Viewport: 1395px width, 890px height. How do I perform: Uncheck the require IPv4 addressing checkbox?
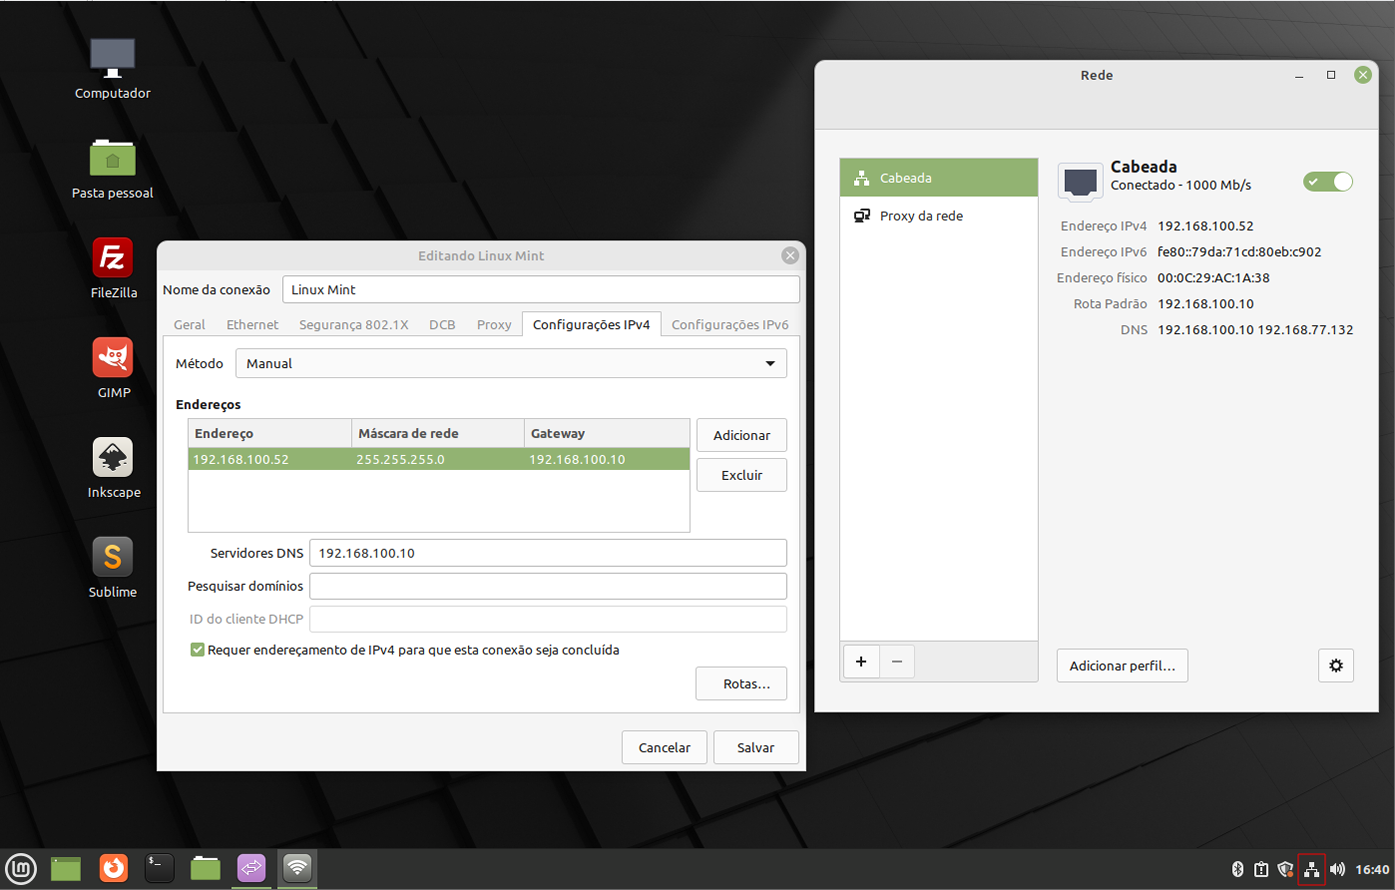[x=197, y=650]
